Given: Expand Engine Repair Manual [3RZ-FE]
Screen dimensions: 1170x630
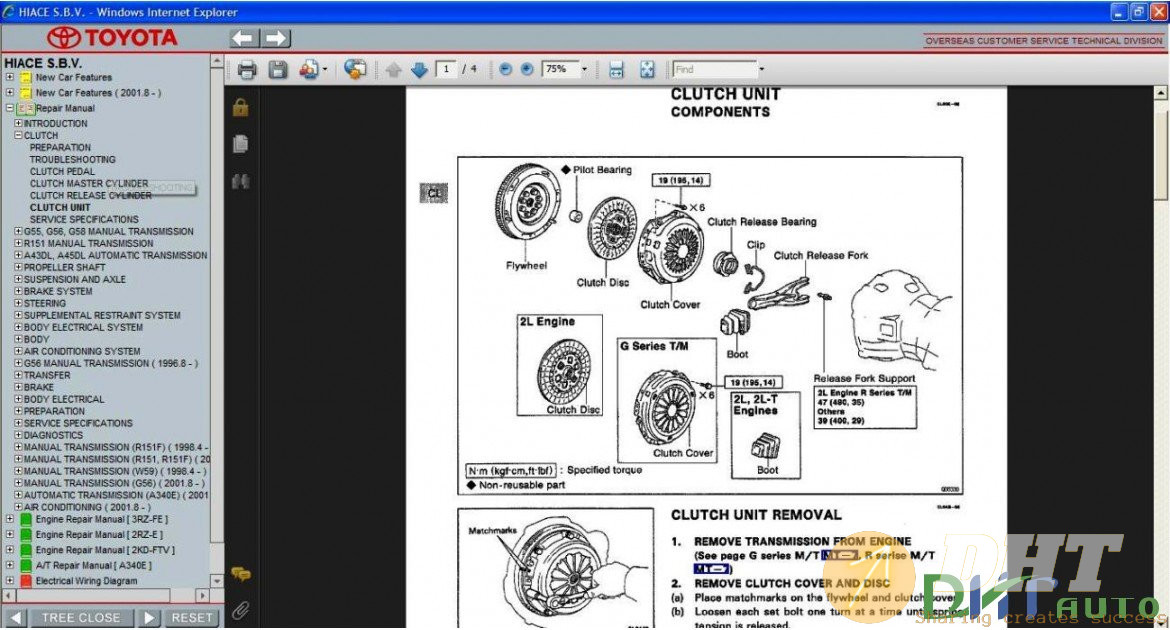Looking at the screenshot, I should pos(10,519).
